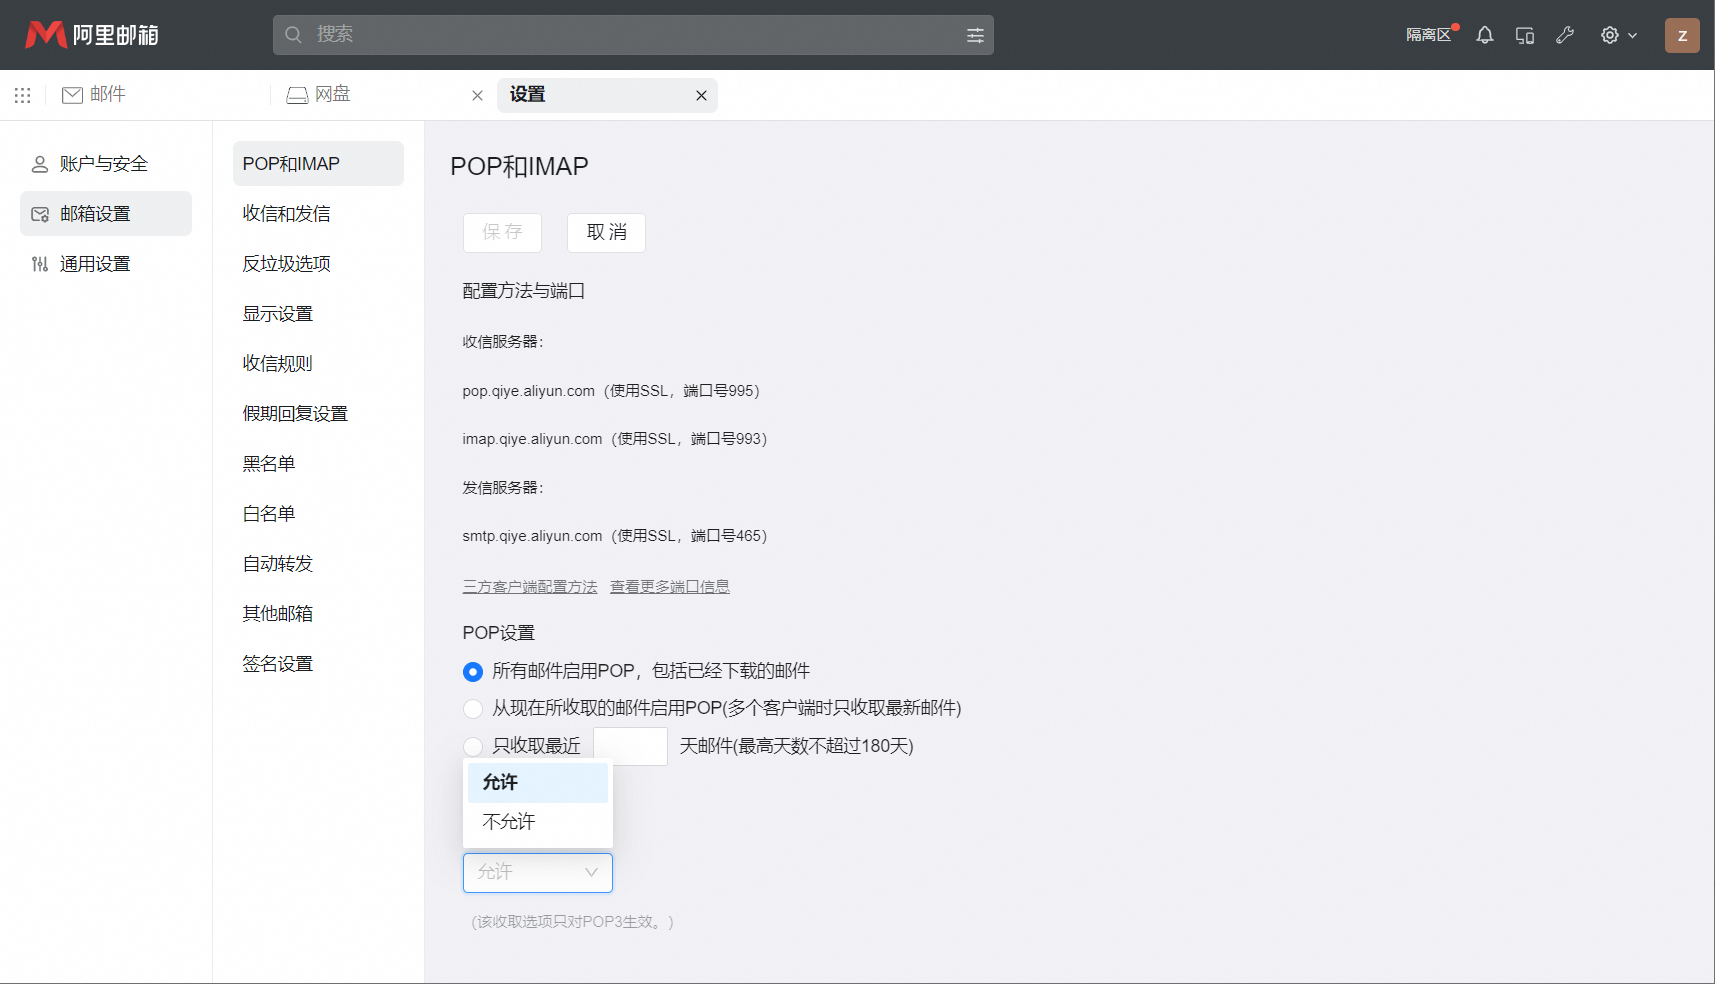
Task: Open the 隔离区 quarantine area
Action: click(1428, 35)
